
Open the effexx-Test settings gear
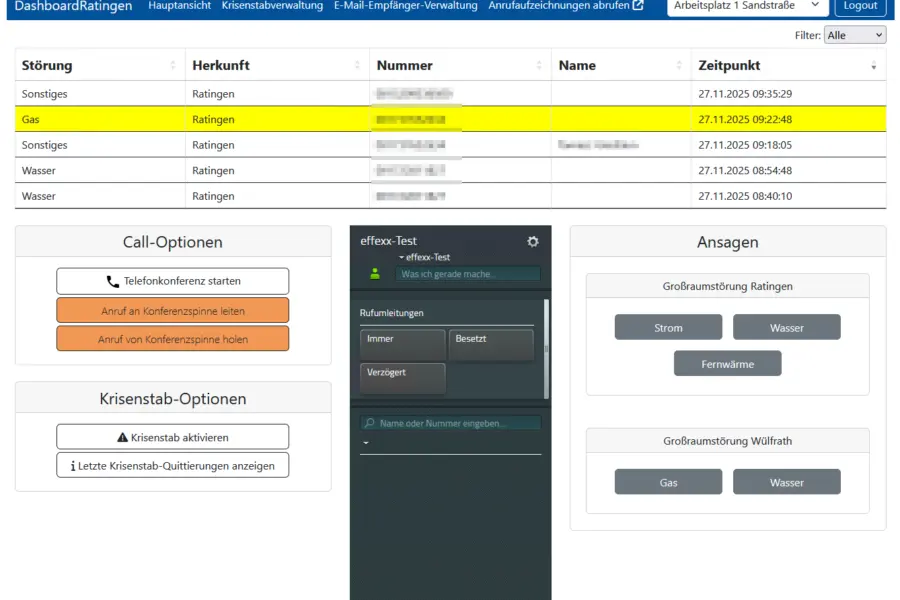532,241
